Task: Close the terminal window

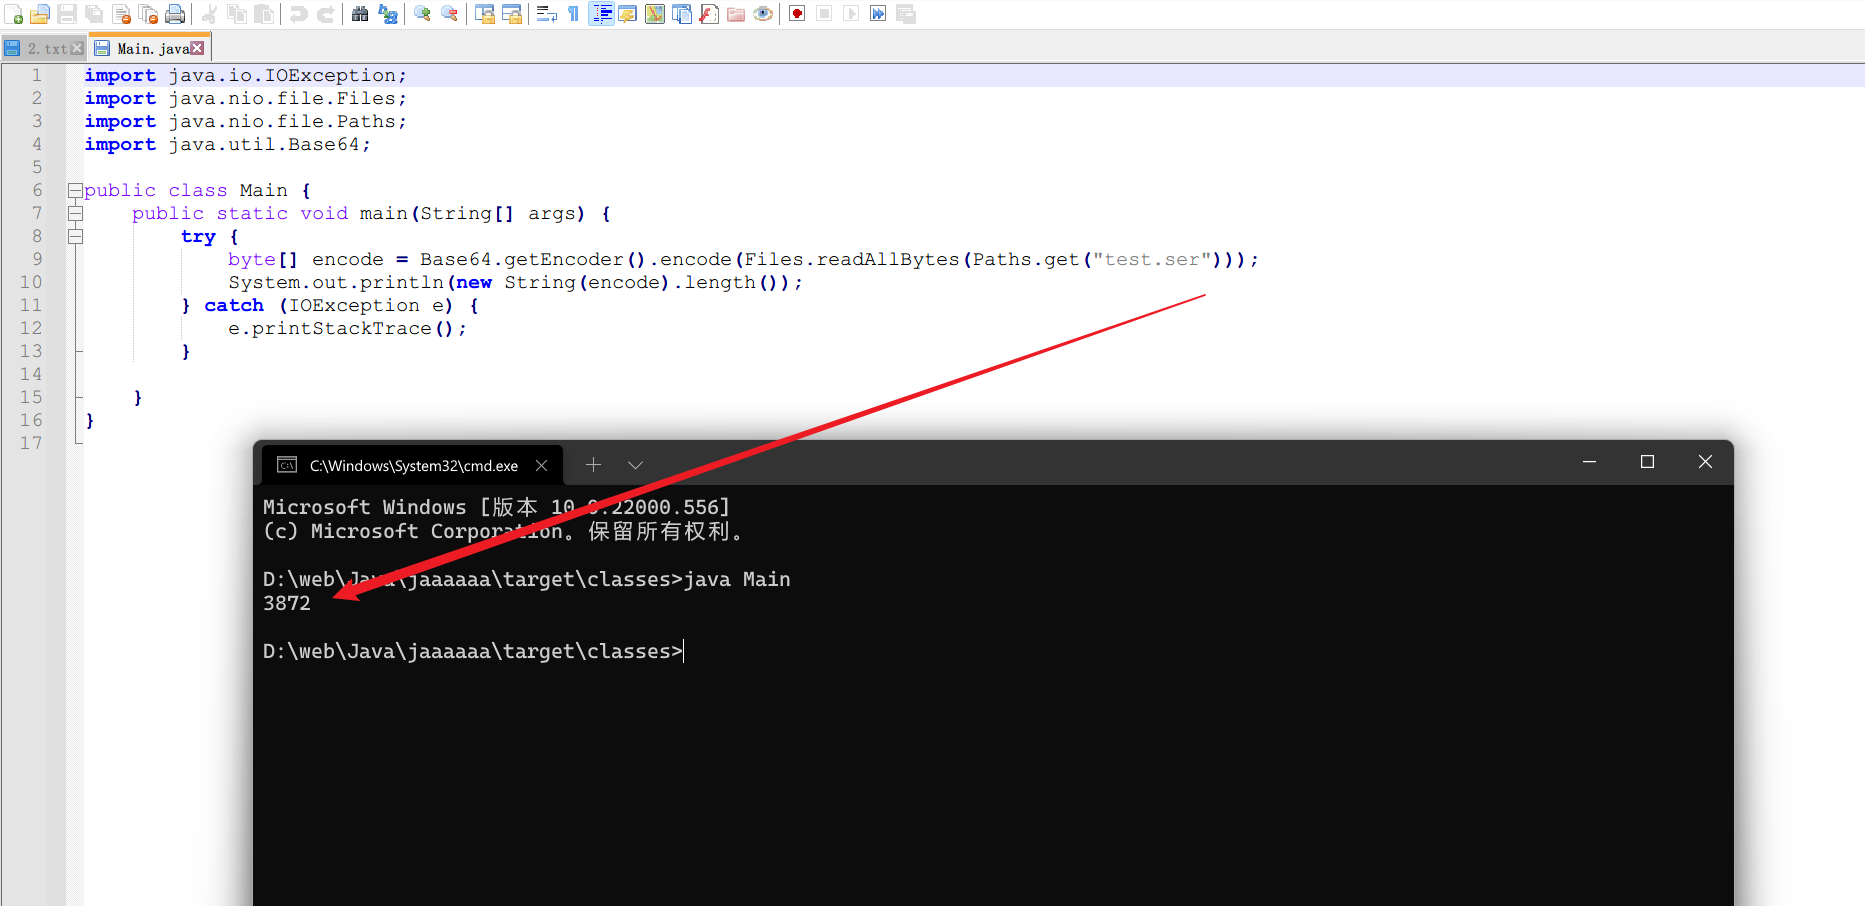Action: click(x=1705, y=462)
